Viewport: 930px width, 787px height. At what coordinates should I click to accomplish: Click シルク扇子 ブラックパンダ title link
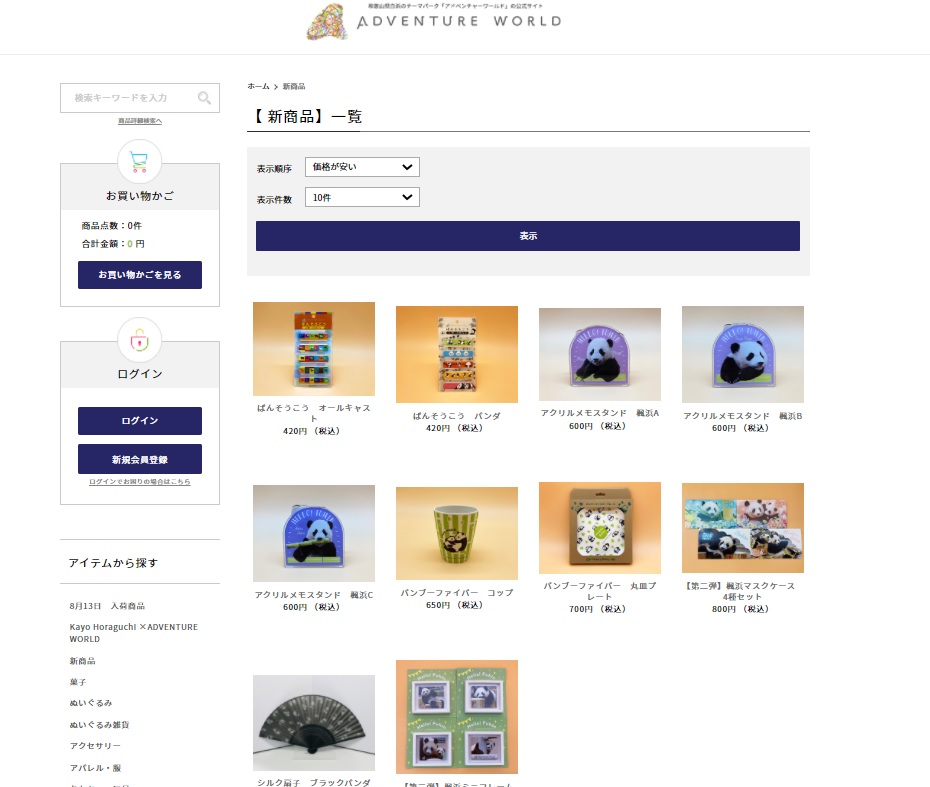pos(314,782)
